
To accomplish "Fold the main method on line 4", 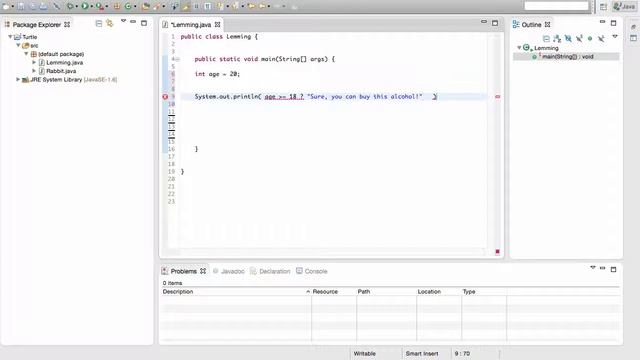I will click(x=178, y=59).
